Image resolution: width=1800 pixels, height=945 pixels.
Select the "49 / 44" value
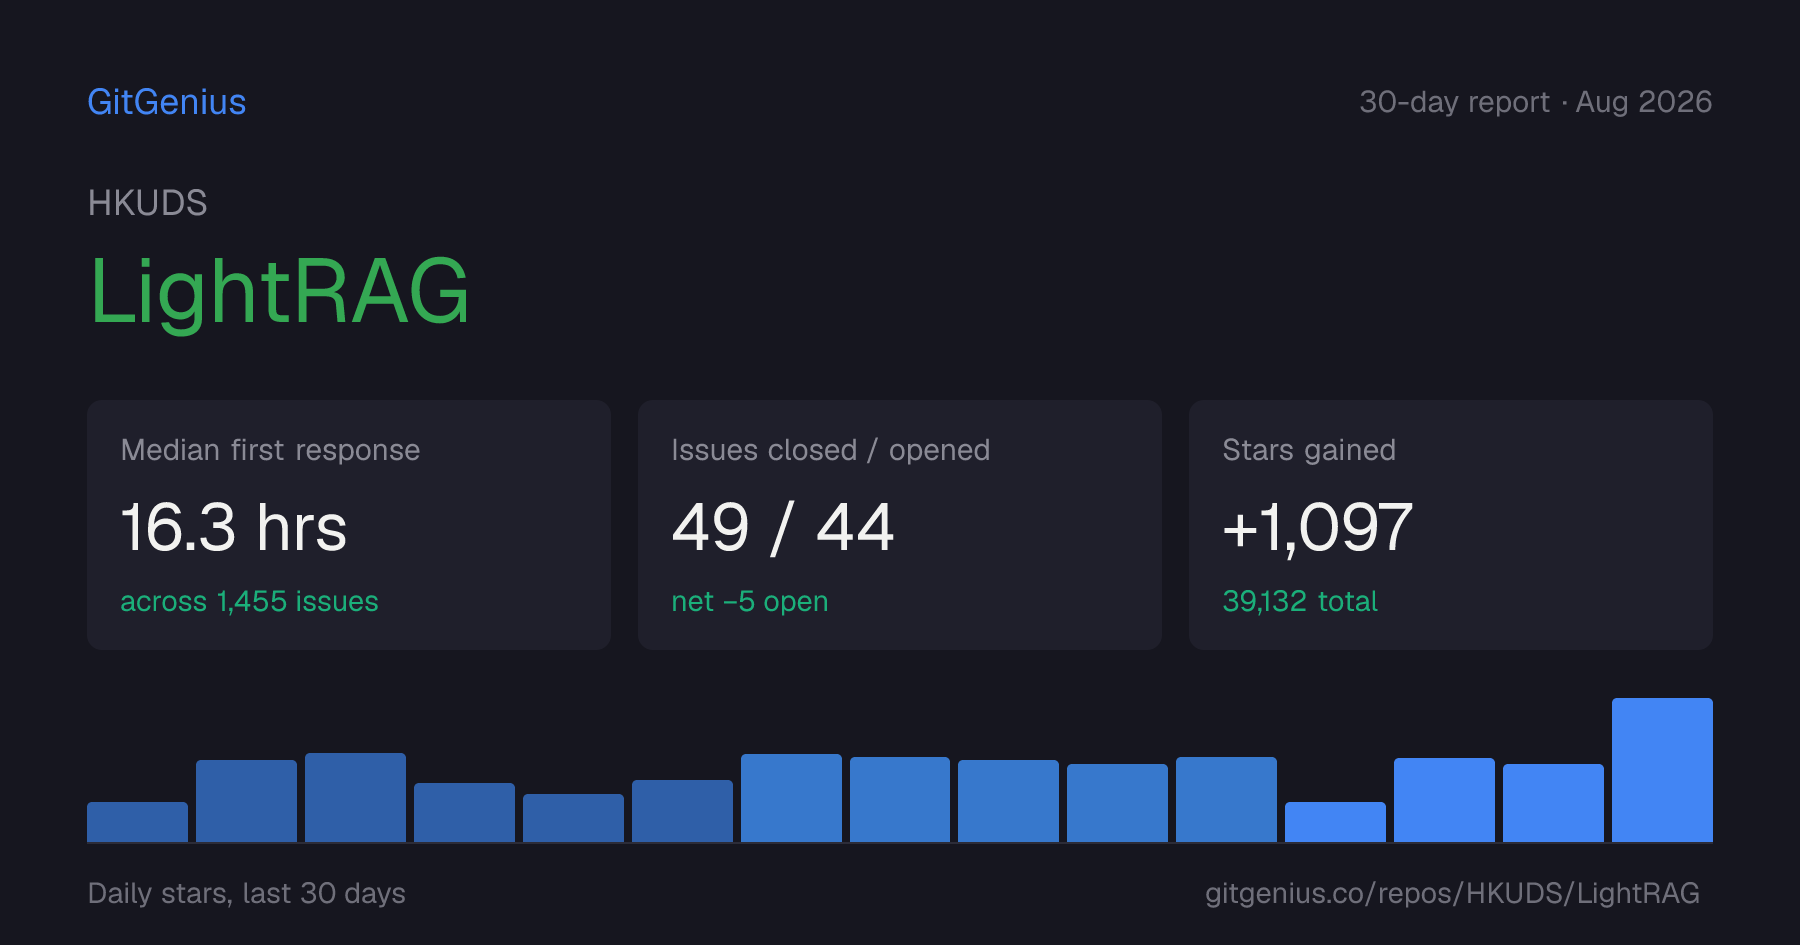[x=782, y=527]
